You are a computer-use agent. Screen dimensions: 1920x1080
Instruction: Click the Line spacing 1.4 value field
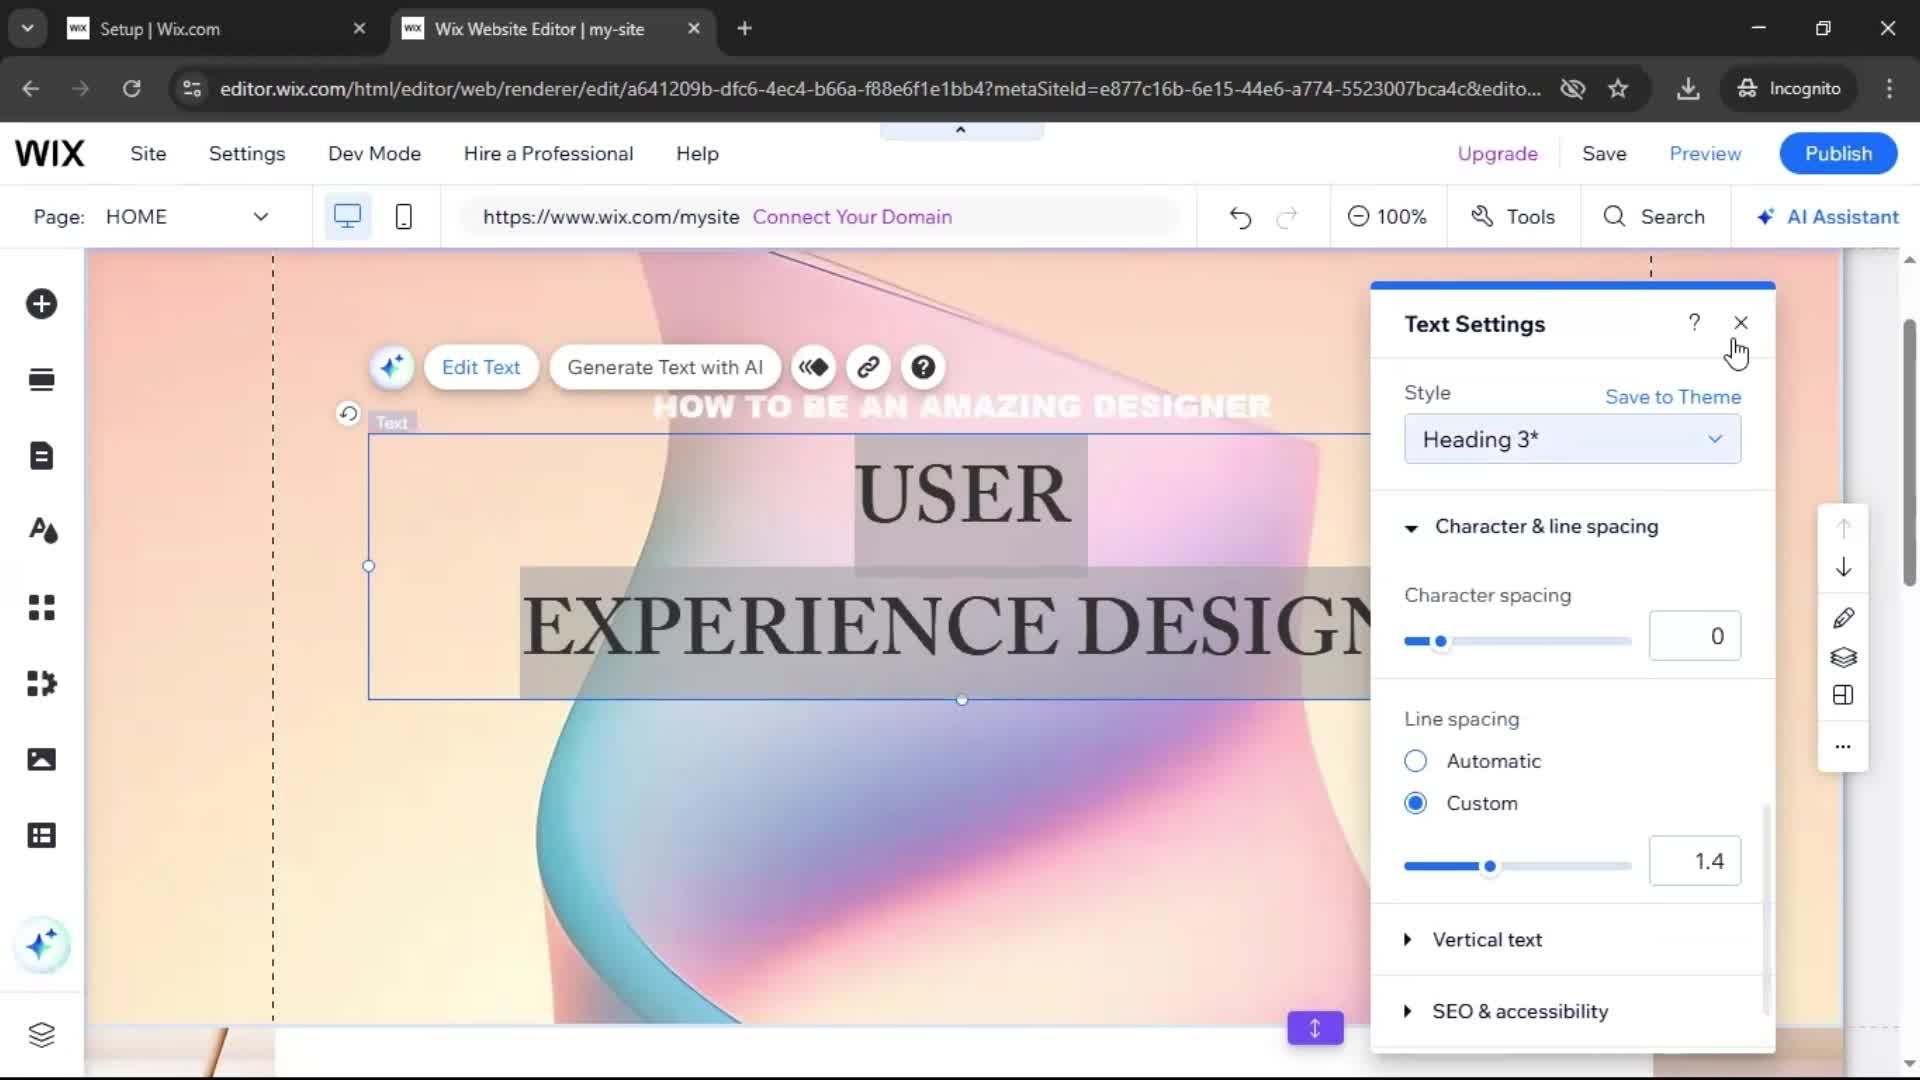(1694, 861)
